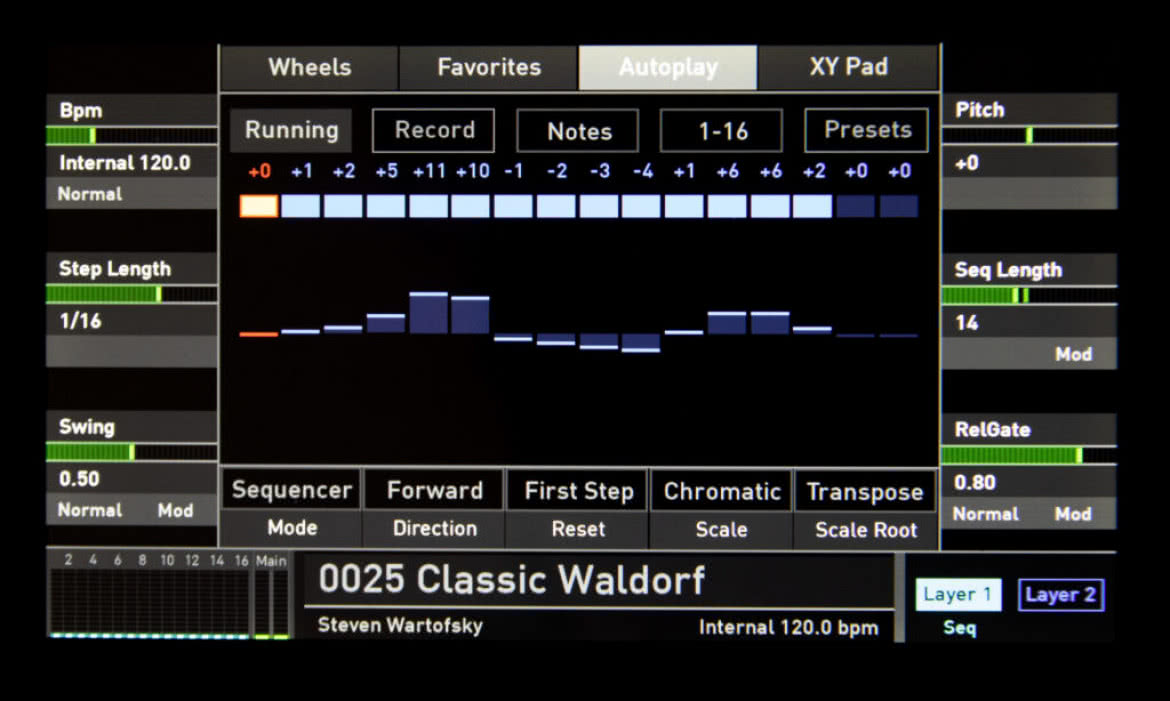Toggle the step square under +10

pyautogui.click(x=472, y=206)
